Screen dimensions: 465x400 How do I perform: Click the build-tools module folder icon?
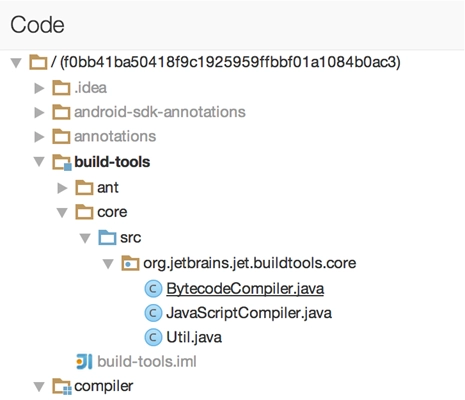coord(62,162)
